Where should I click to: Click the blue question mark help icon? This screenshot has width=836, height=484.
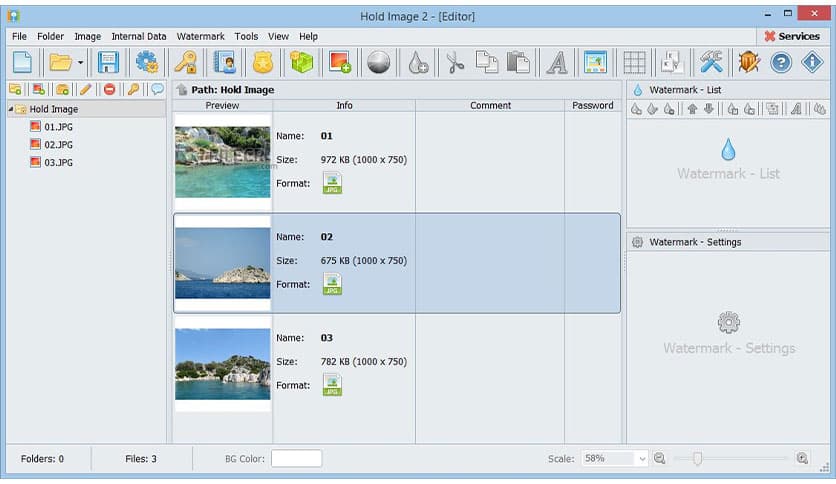point(780,62)
